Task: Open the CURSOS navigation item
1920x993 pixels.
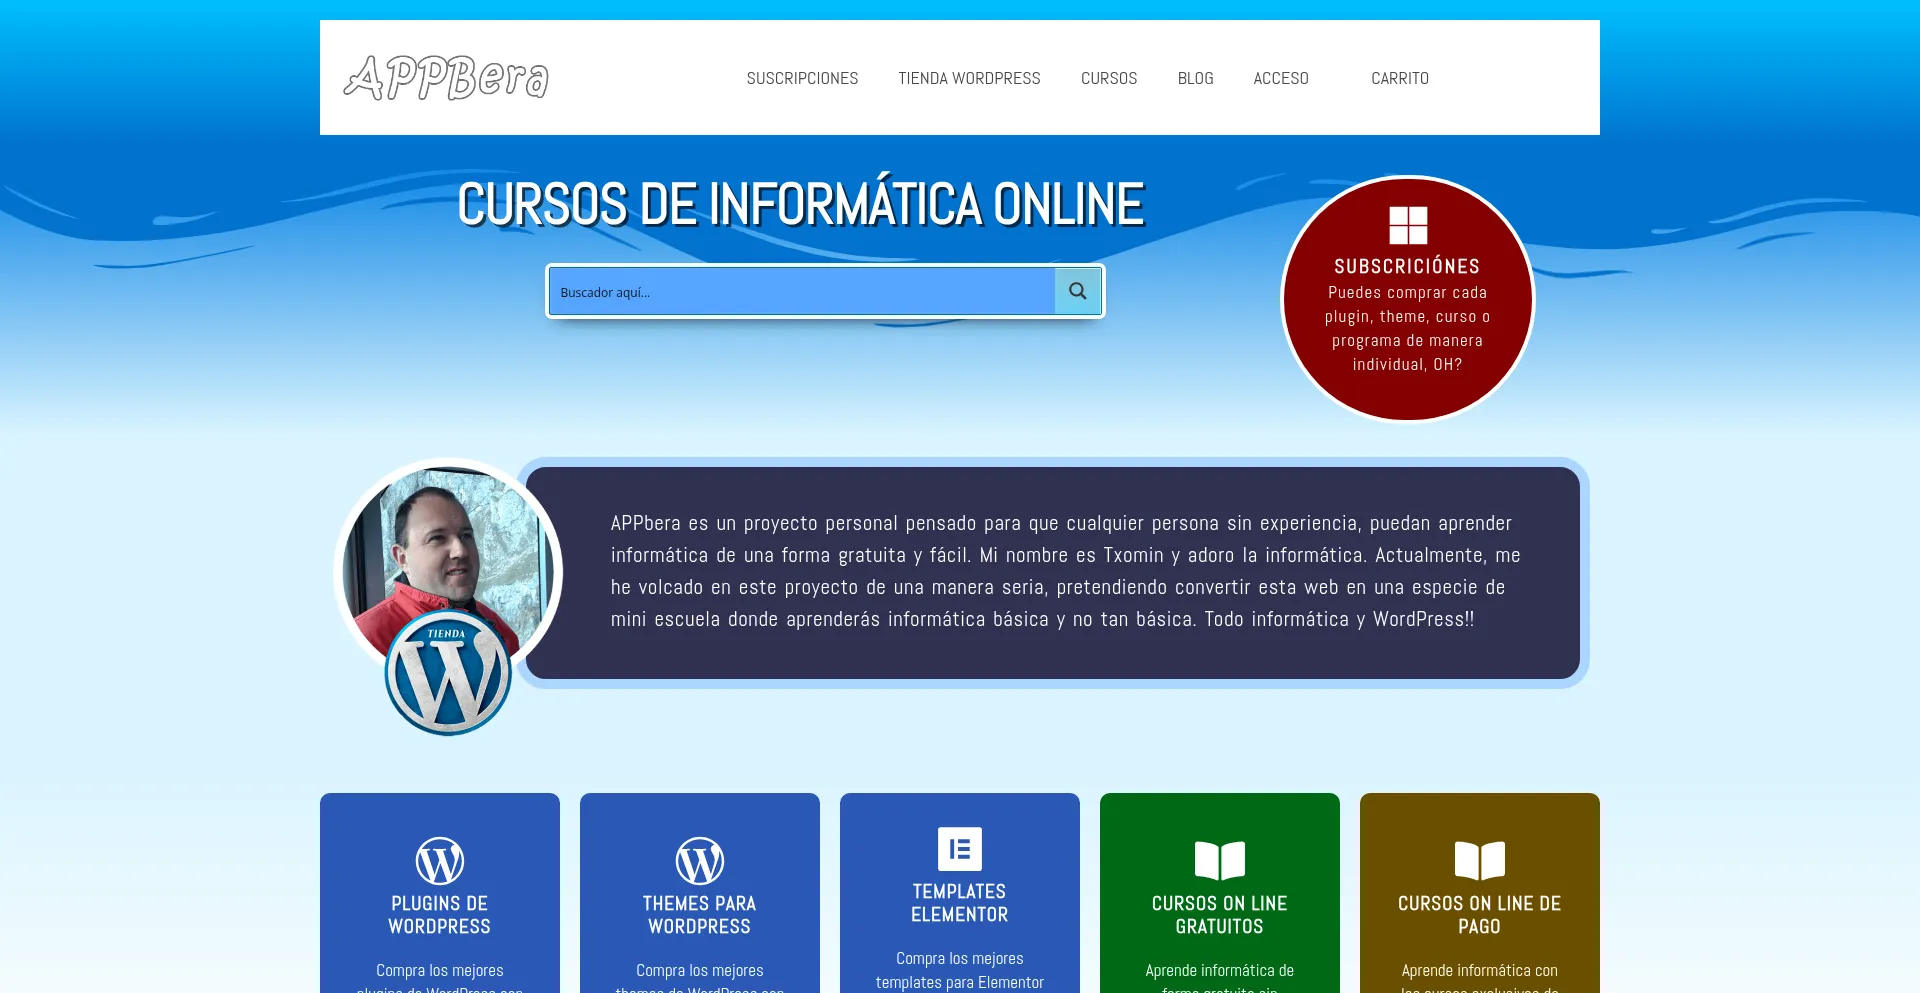Action: pos(1108,77)
